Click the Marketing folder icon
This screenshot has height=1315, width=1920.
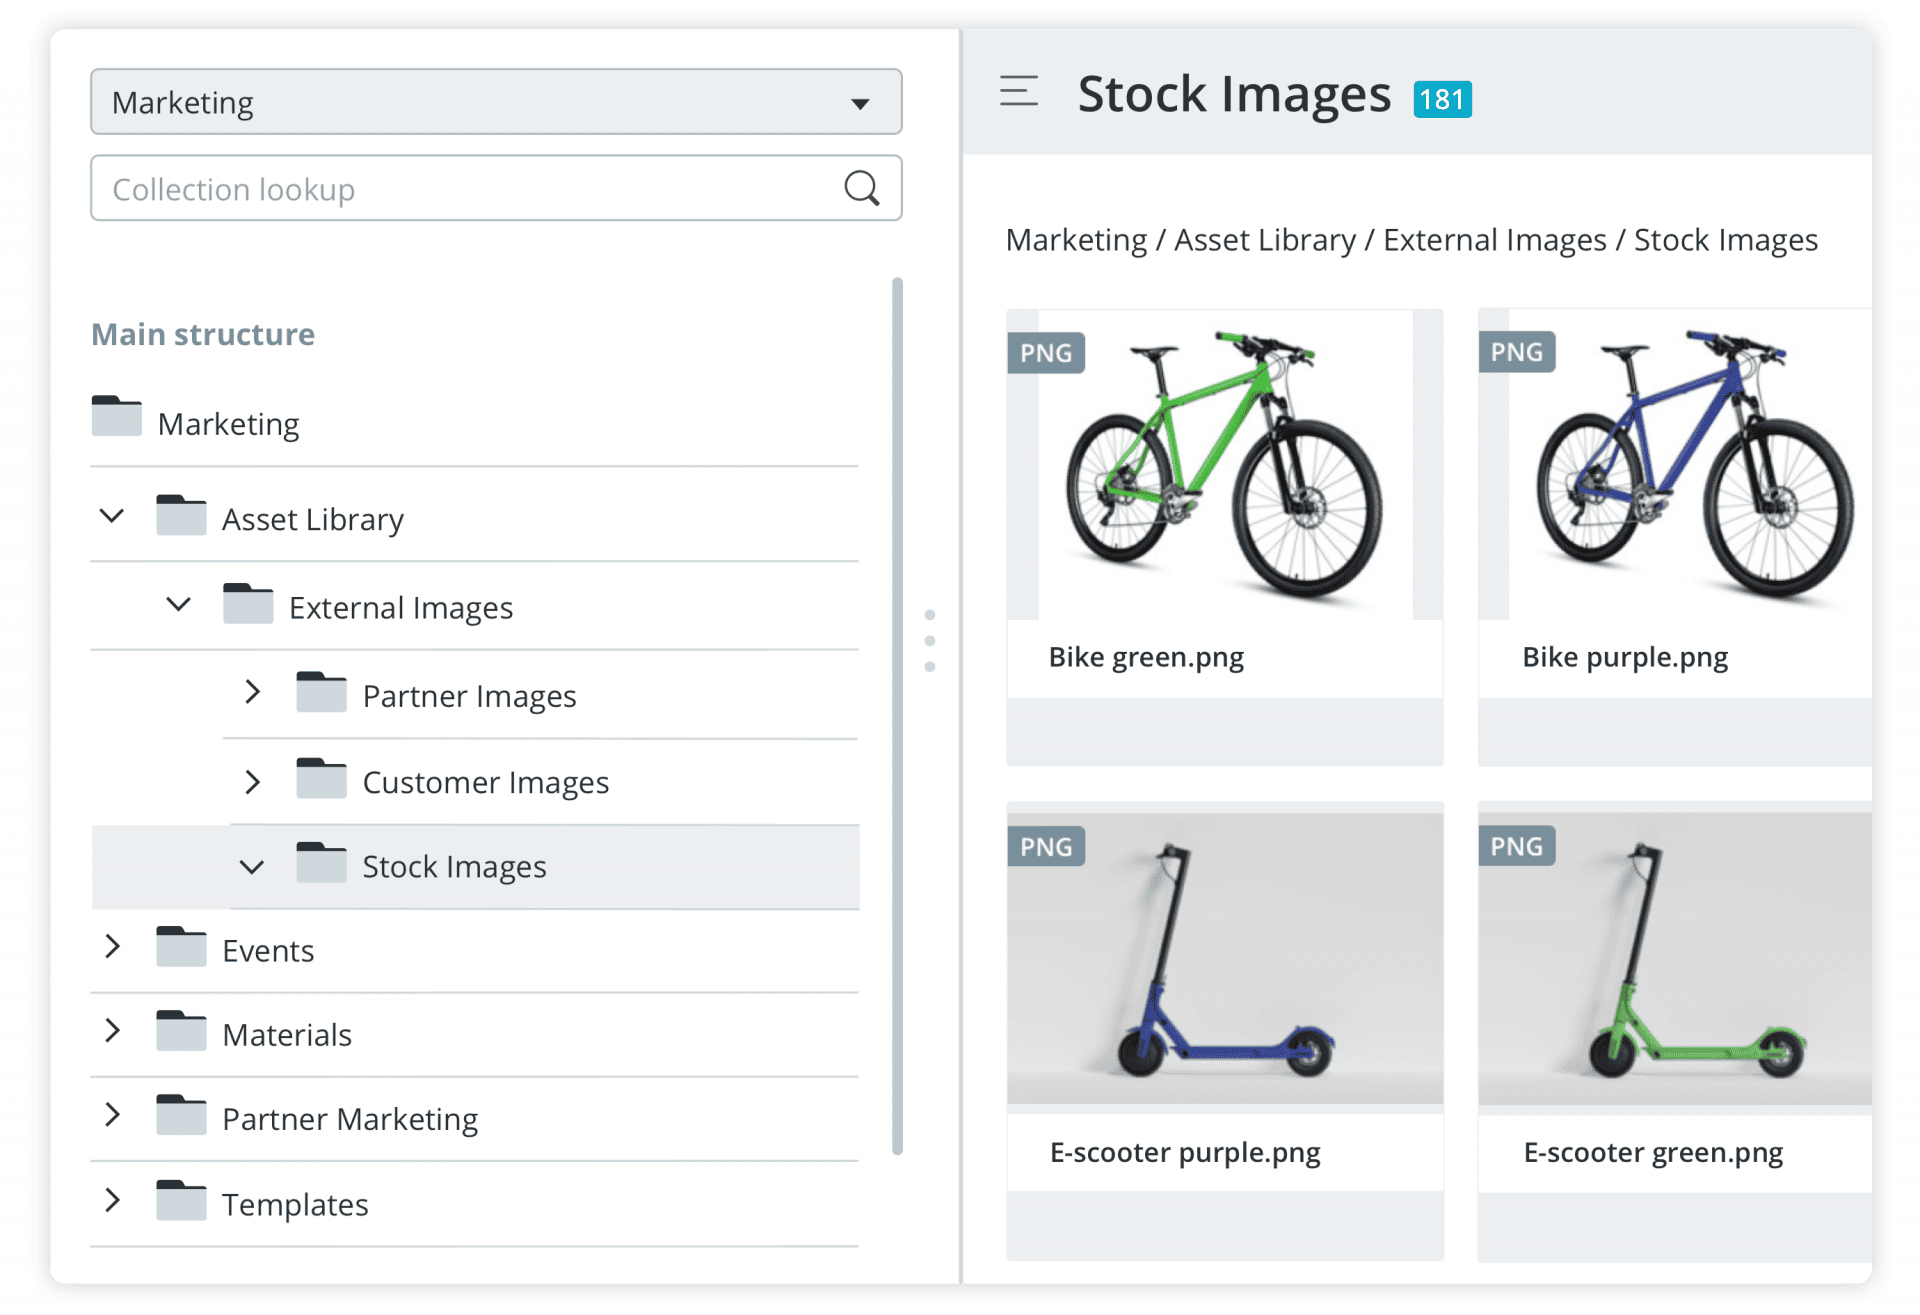pyautogui.click(x=116, y=417)
